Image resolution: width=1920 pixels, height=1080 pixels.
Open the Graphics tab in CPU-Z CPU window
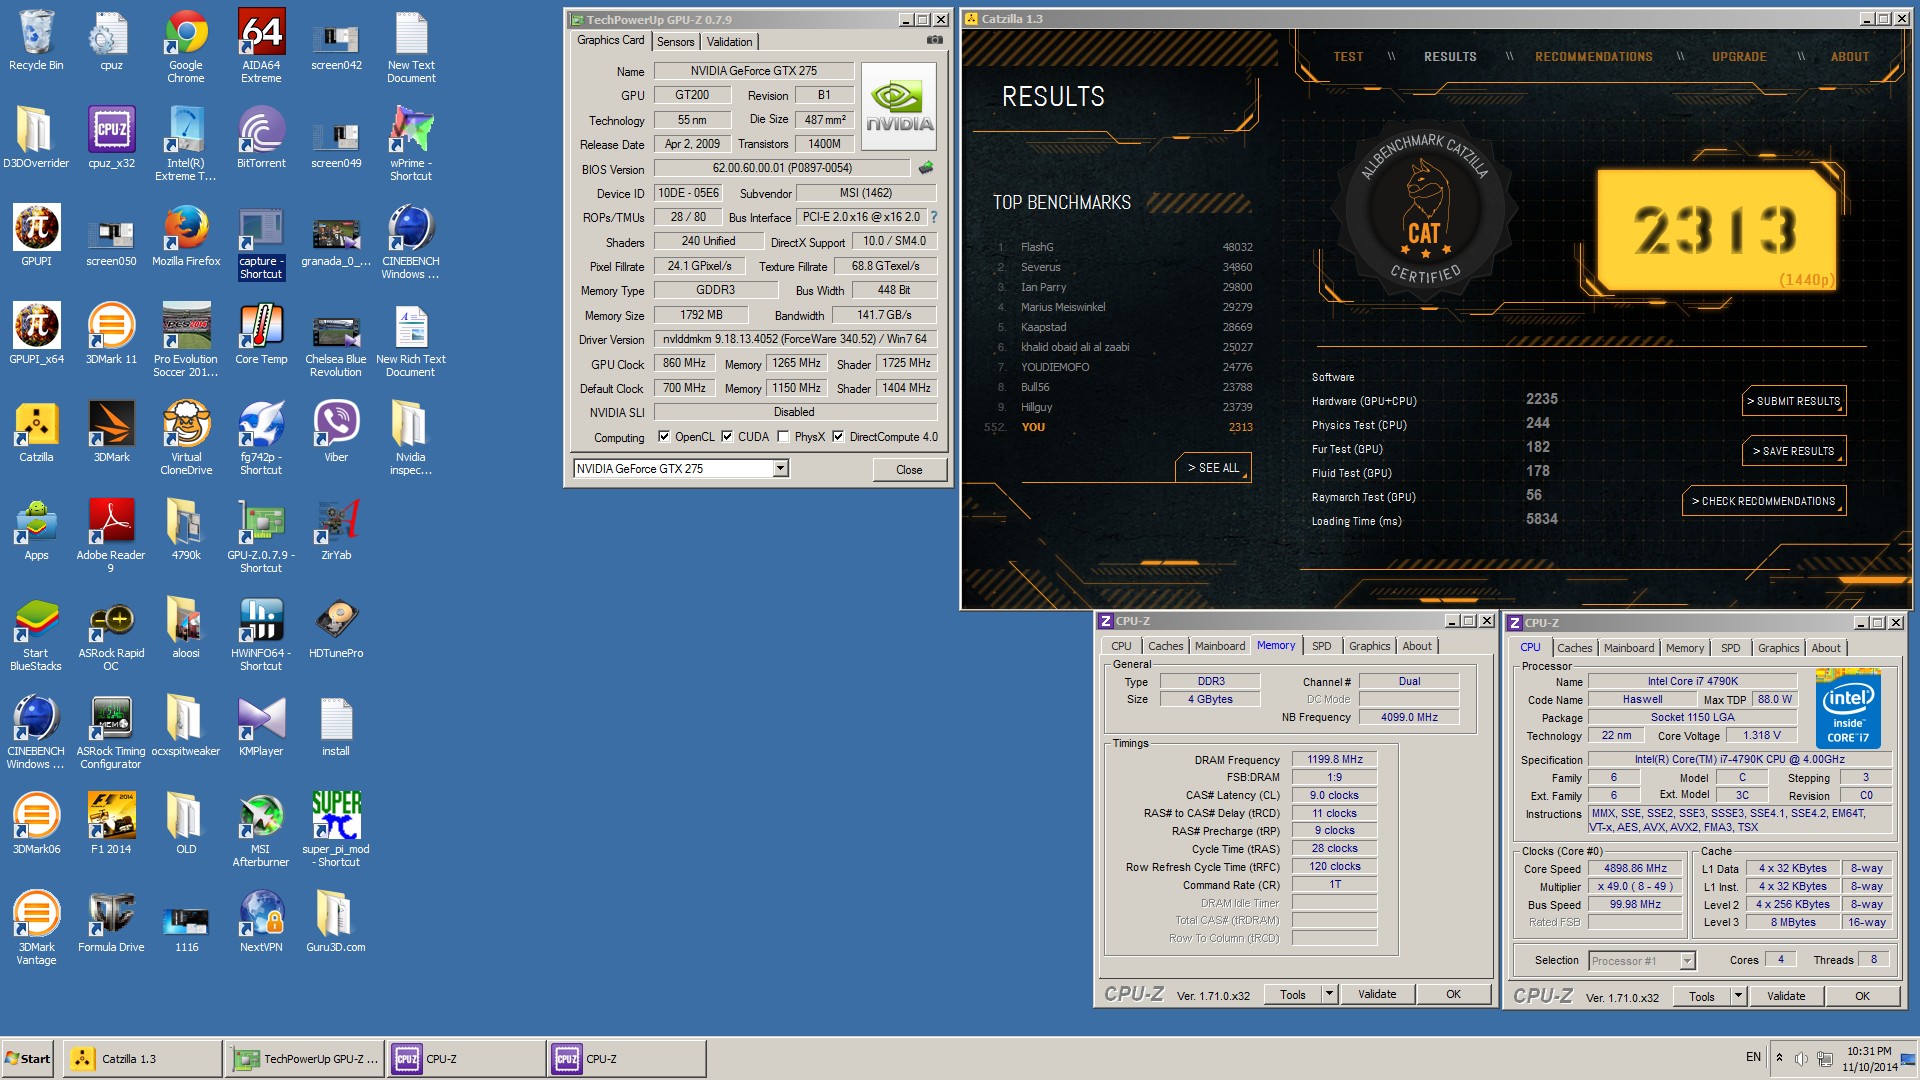1778,648
